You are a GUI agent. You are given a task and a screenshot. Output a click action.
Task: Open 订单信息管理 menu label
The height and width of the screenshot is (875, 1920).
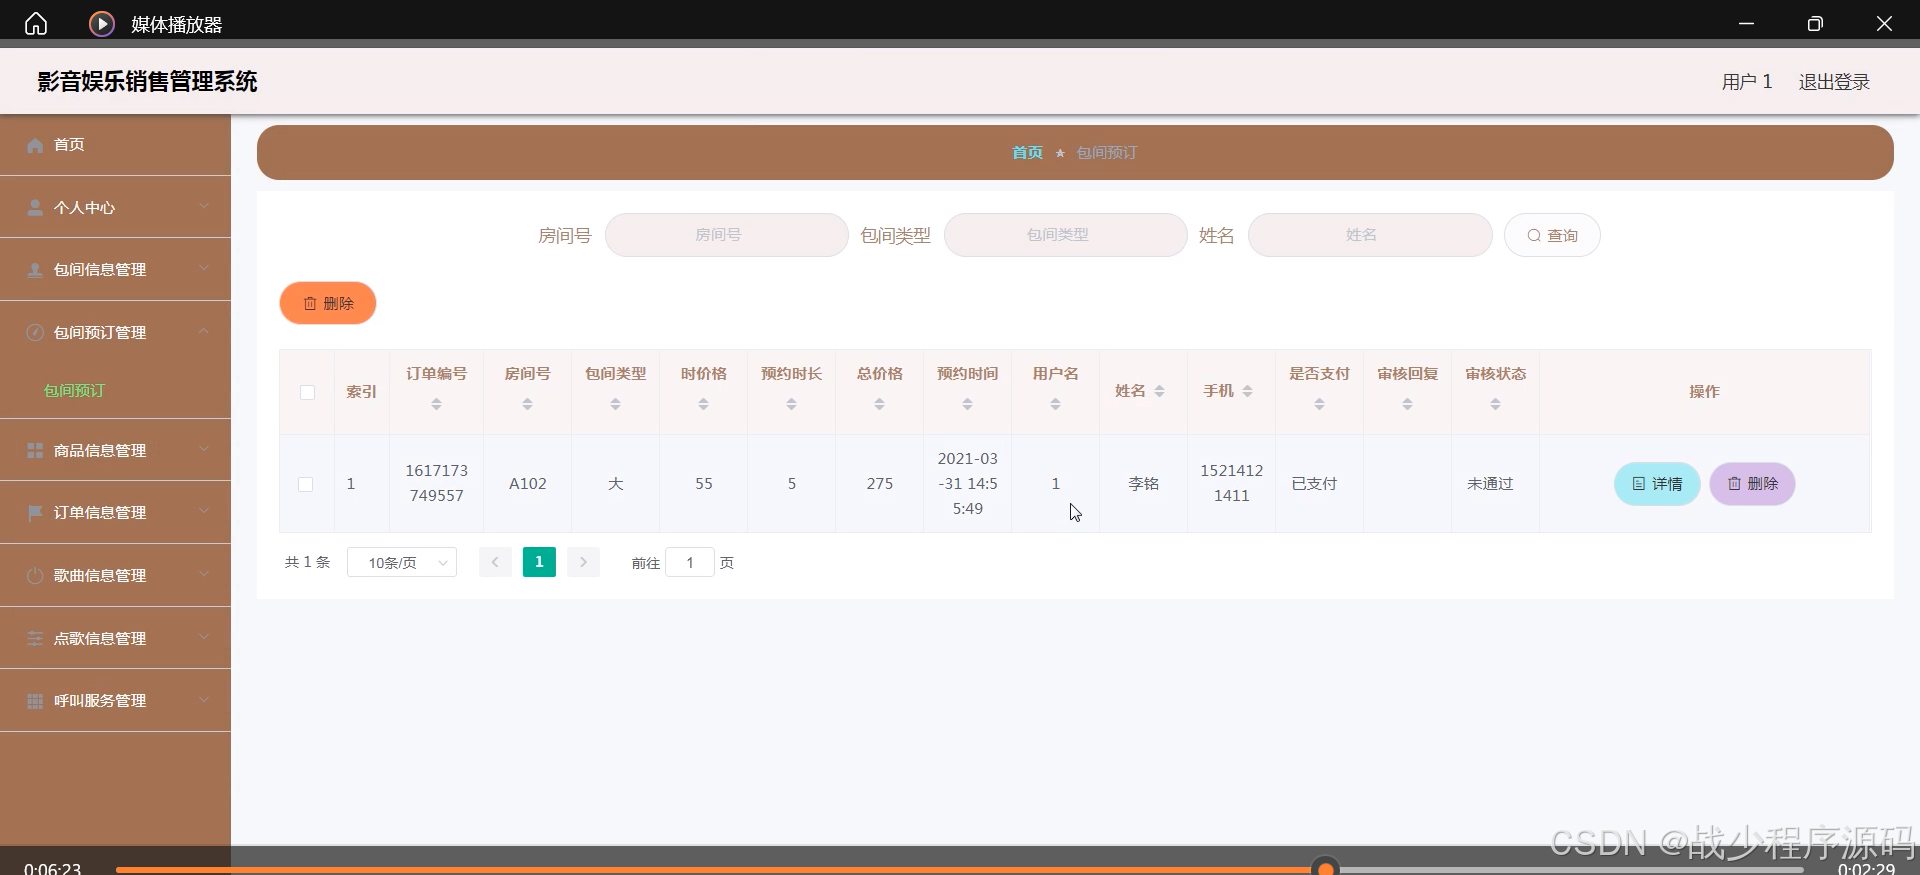pyautogui.click(x=100, y=513)
